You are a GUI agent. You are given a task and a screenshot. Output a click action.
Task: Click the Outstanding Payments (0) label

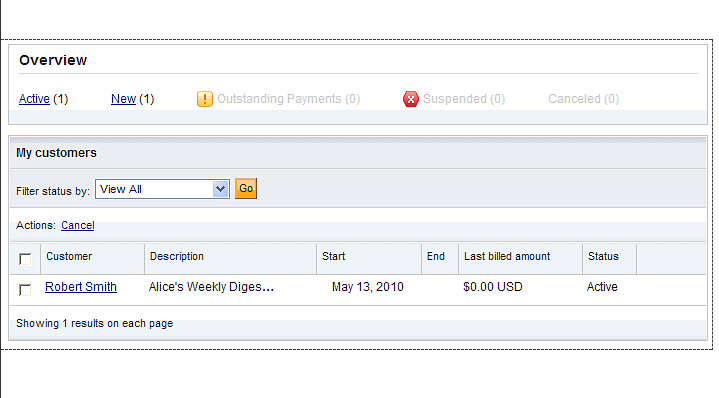pyautogui.click(x=288, y=99)
